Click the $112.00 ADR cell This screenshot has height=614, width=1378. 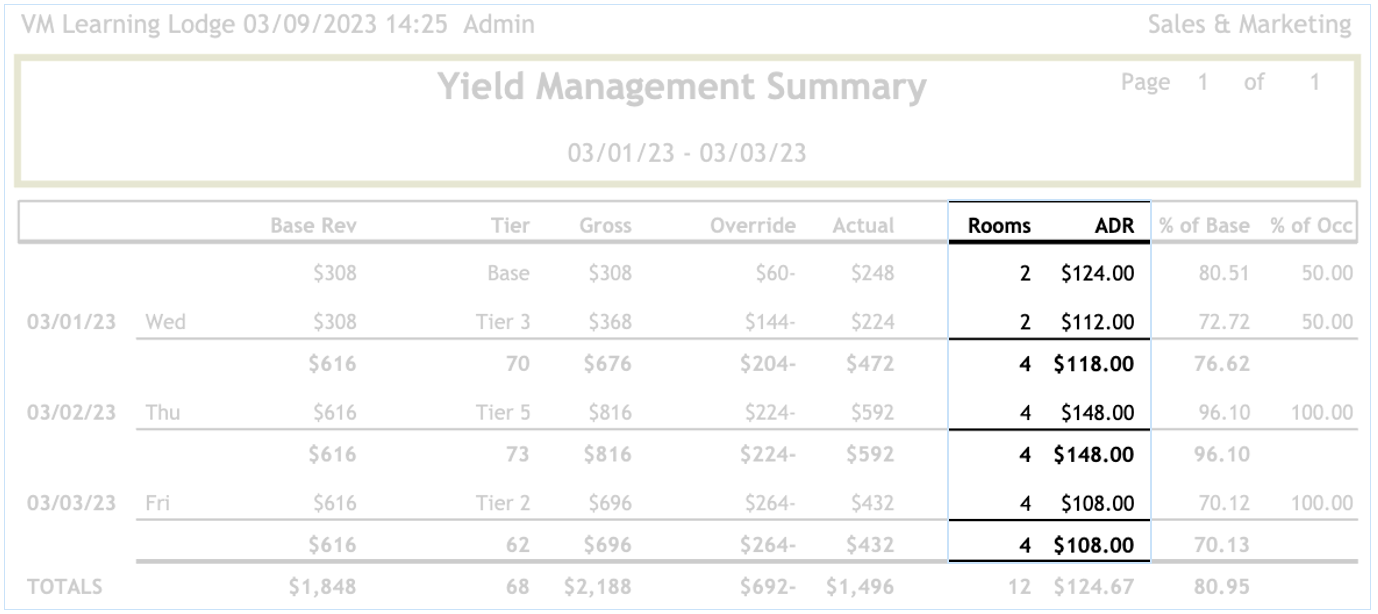pyautogui.click(x=1097, y=322)
